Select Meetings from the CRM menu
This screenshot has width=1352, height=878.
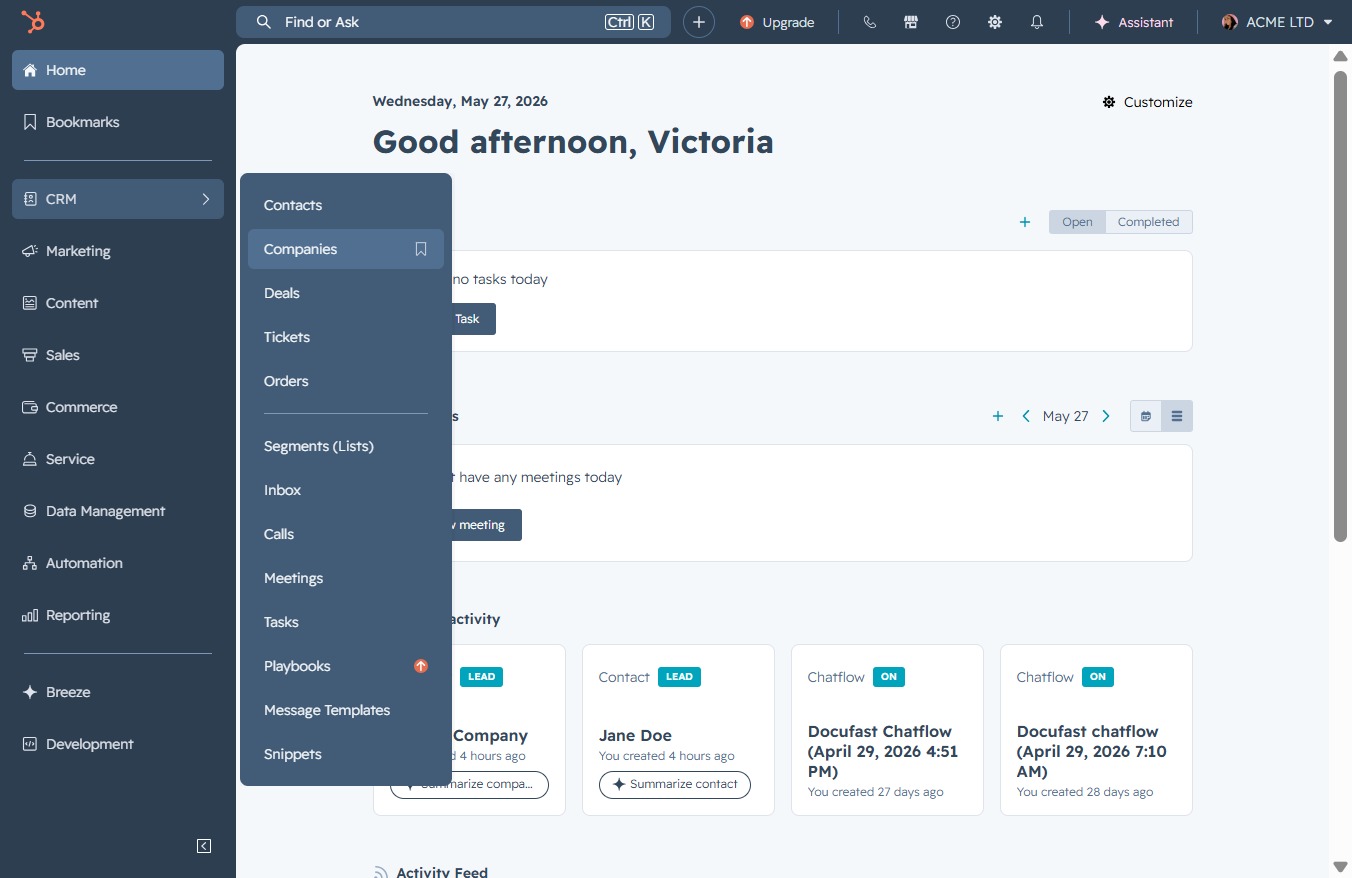tap(346, 578)
